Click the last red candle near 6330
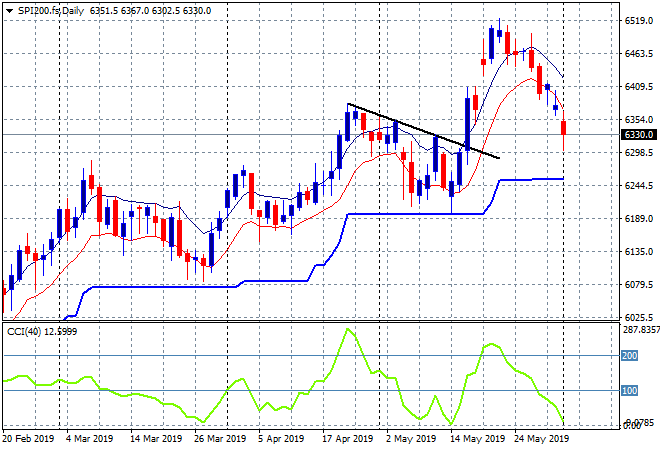This screenshot has width=660, height=450. 564,128
